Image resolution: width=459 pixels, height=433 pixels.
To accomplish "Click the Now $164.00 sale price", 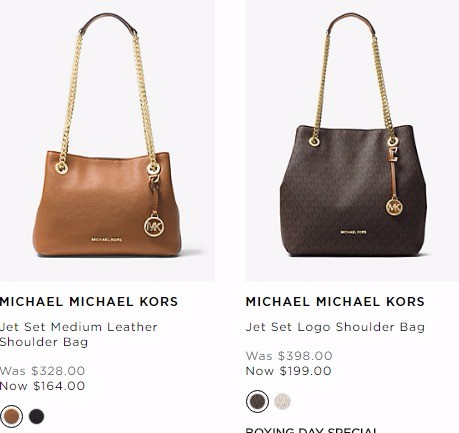I will coord(42,386).
